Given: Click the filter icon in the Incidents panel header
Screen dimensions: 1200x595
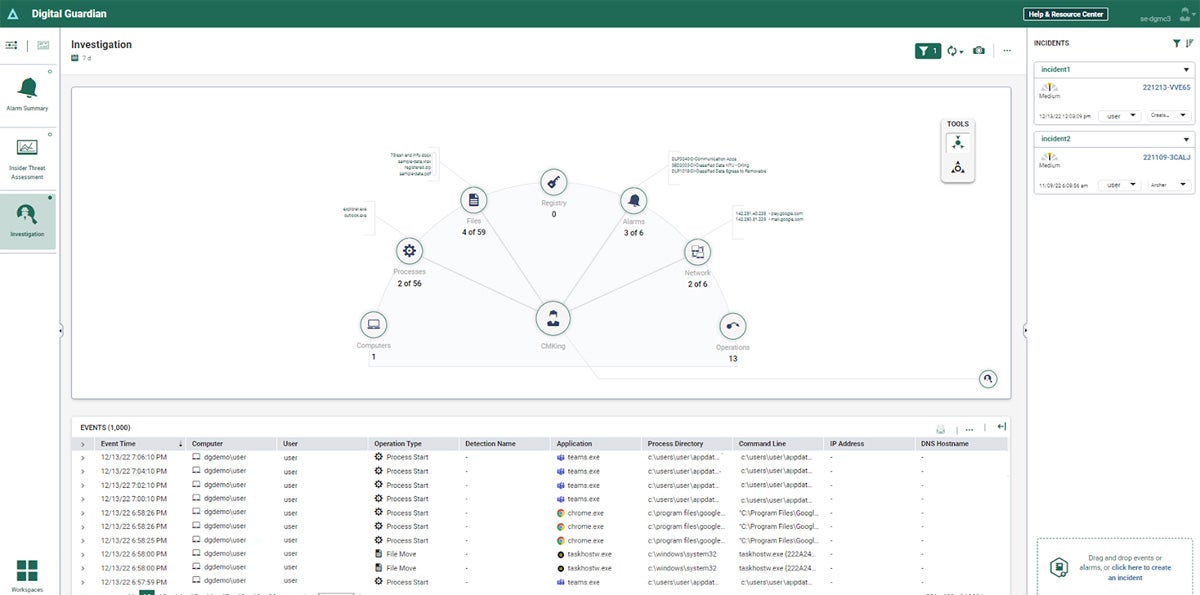Looking at the screenshot, I should [1176, 43].
